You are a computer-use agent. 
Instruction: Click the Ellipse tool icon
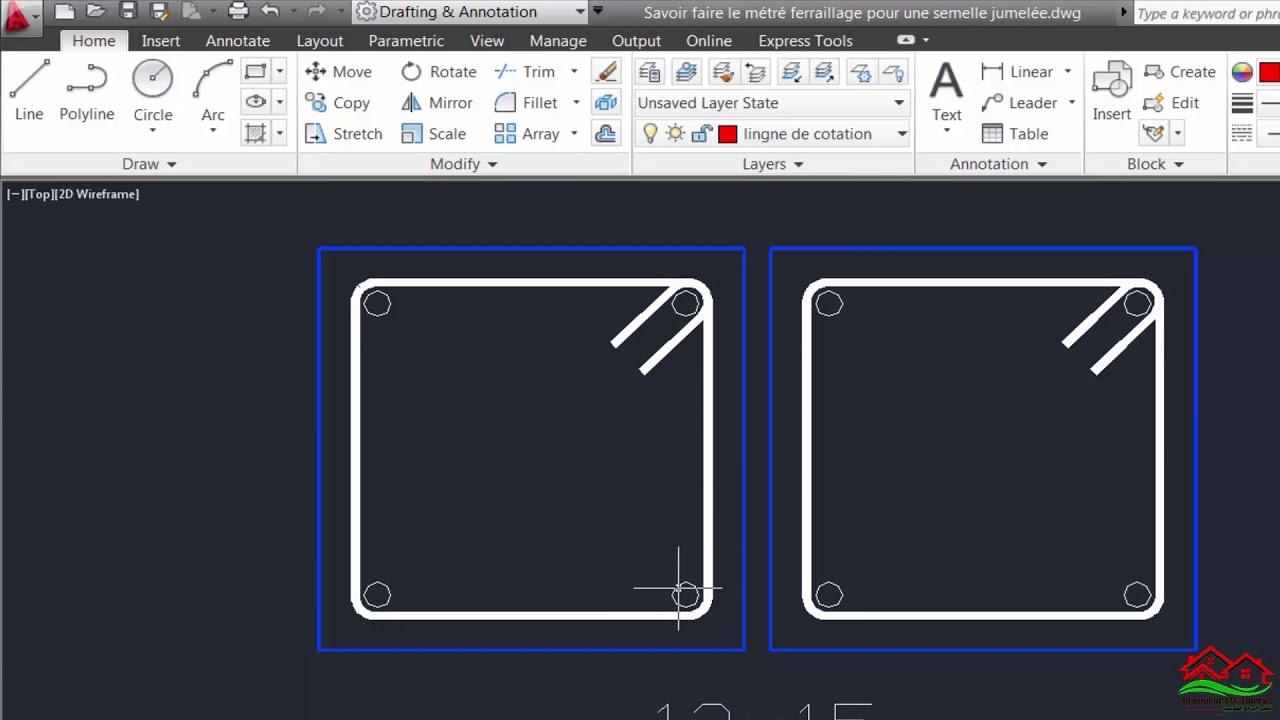pos(256,102)
